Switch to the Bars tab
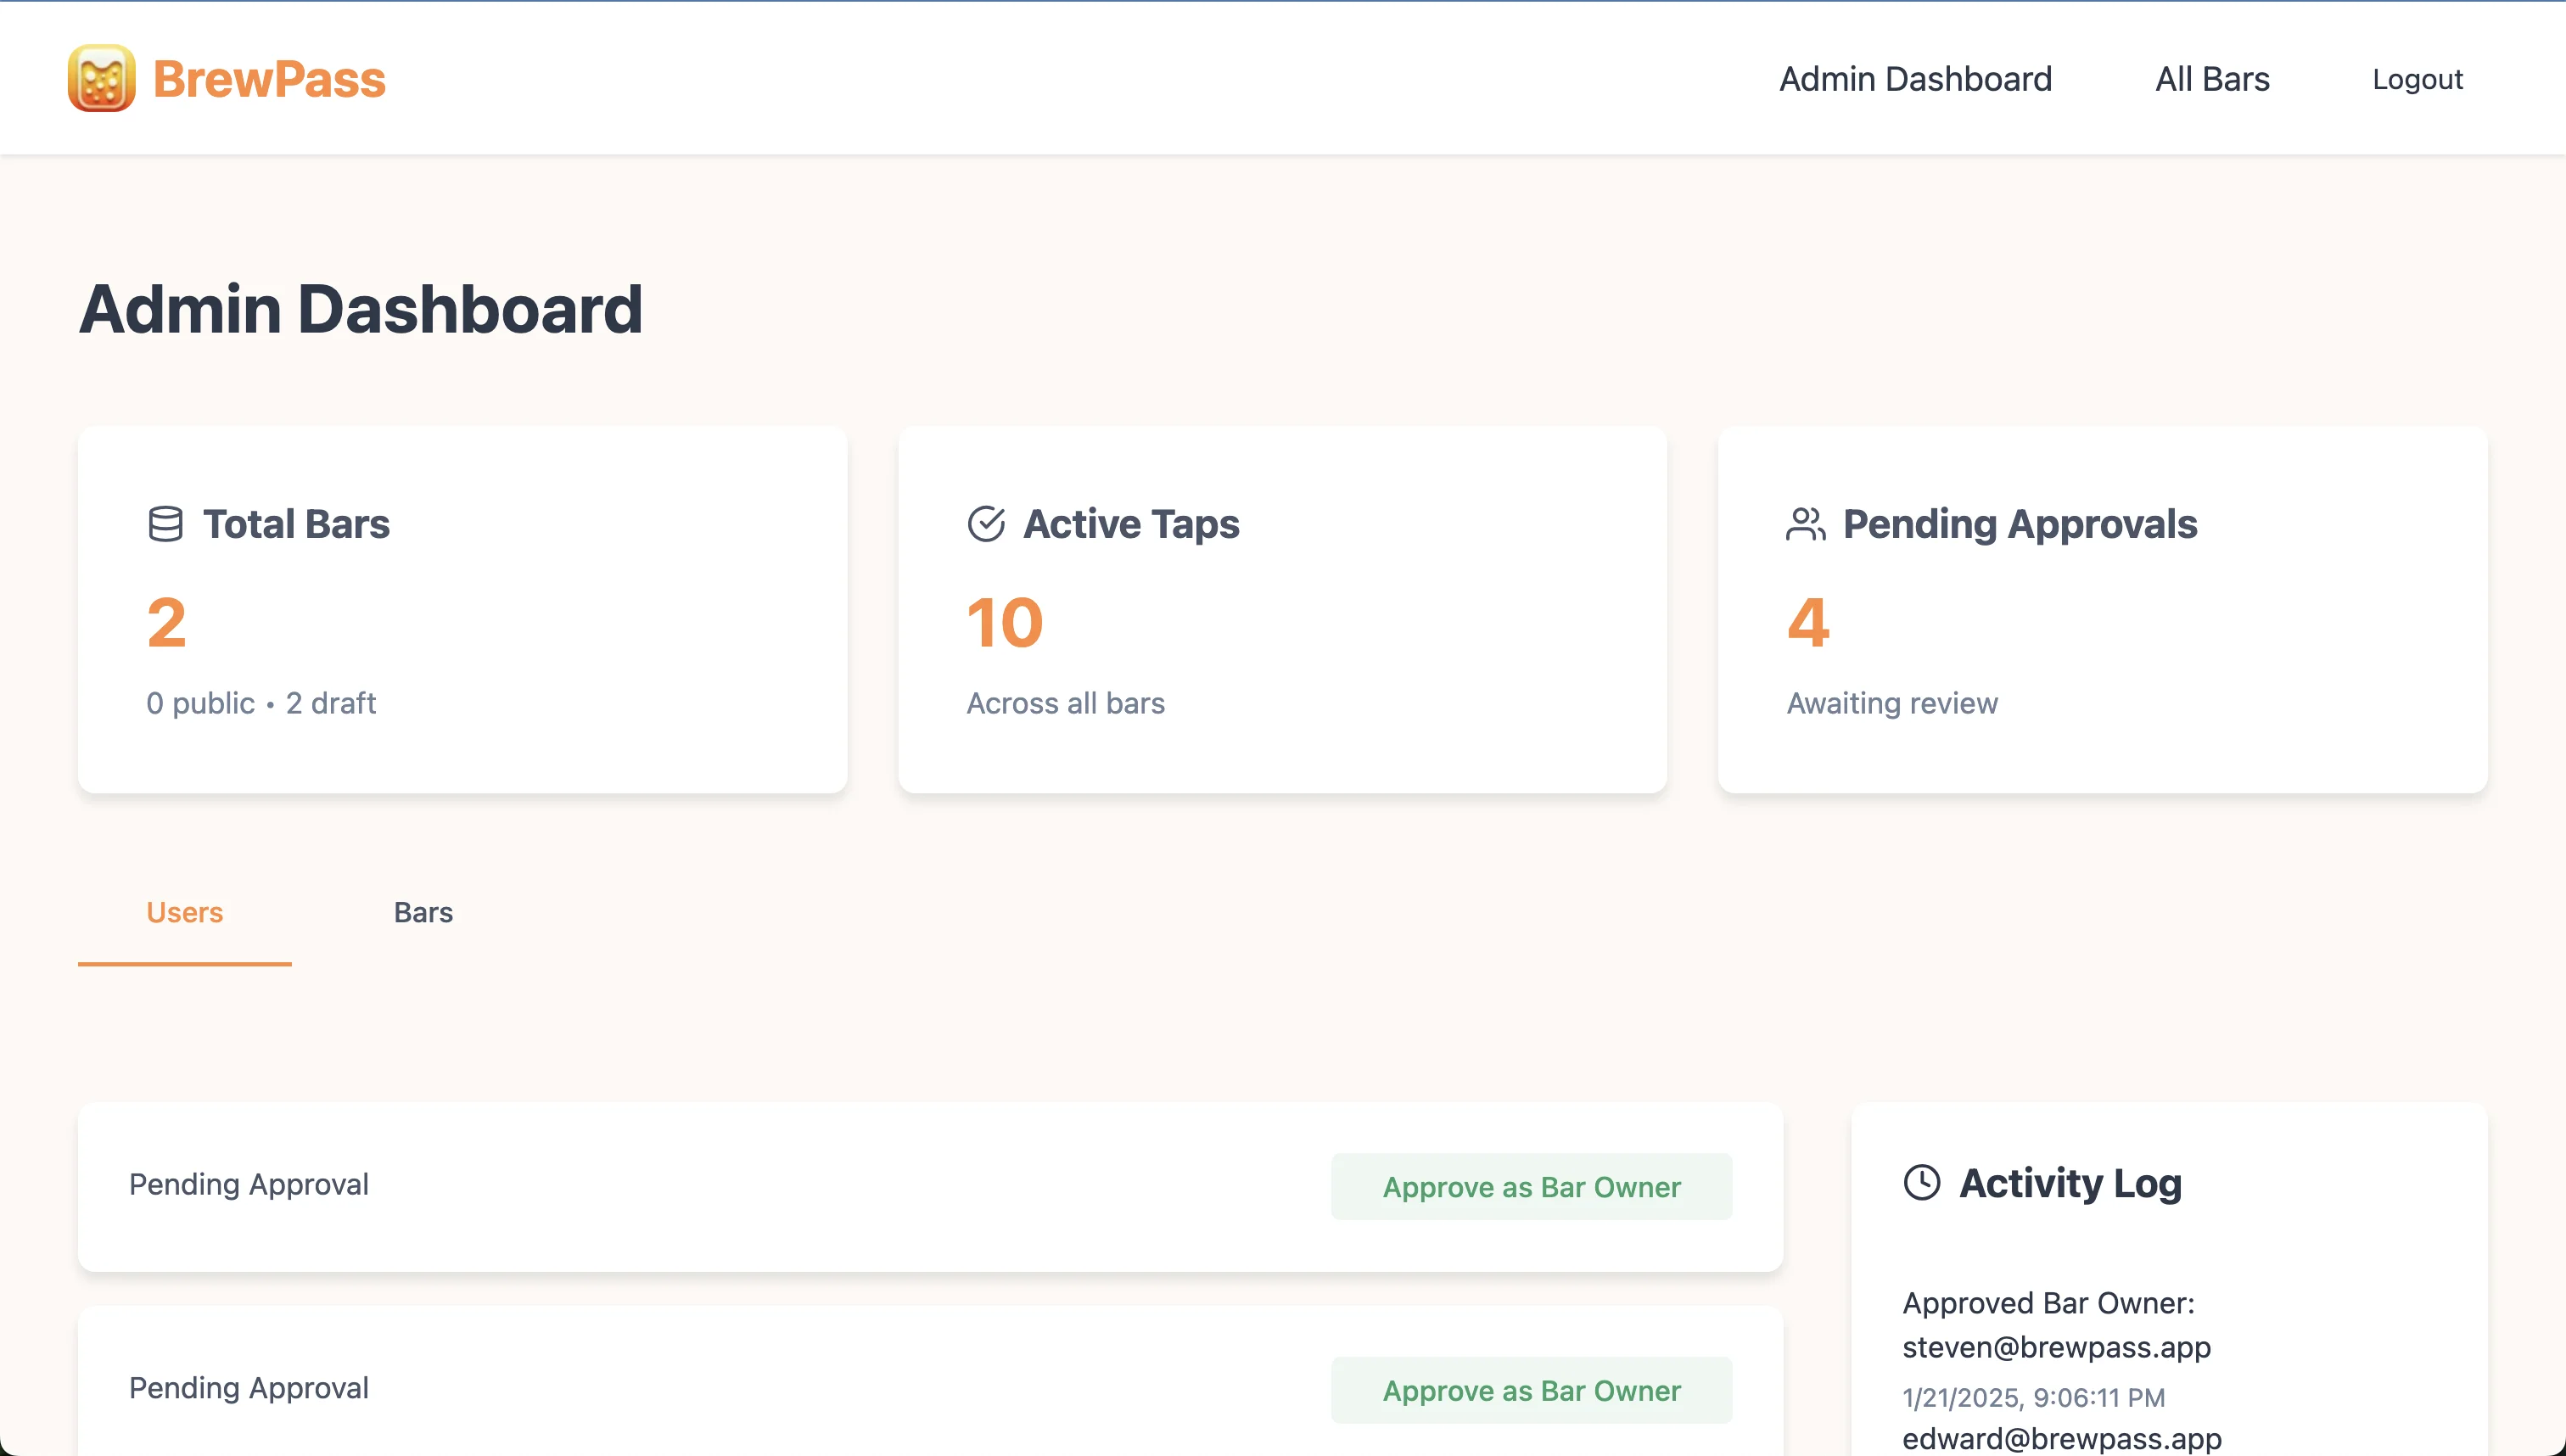 423,912
